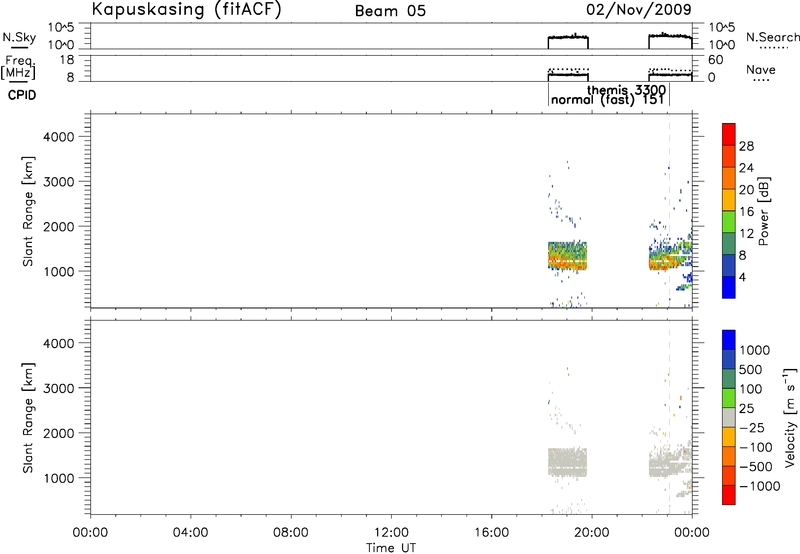800x554 pixels.
Task: Click the "60" tick on the Nave axis
Action: pyautogui.click(x=715, y=60)
